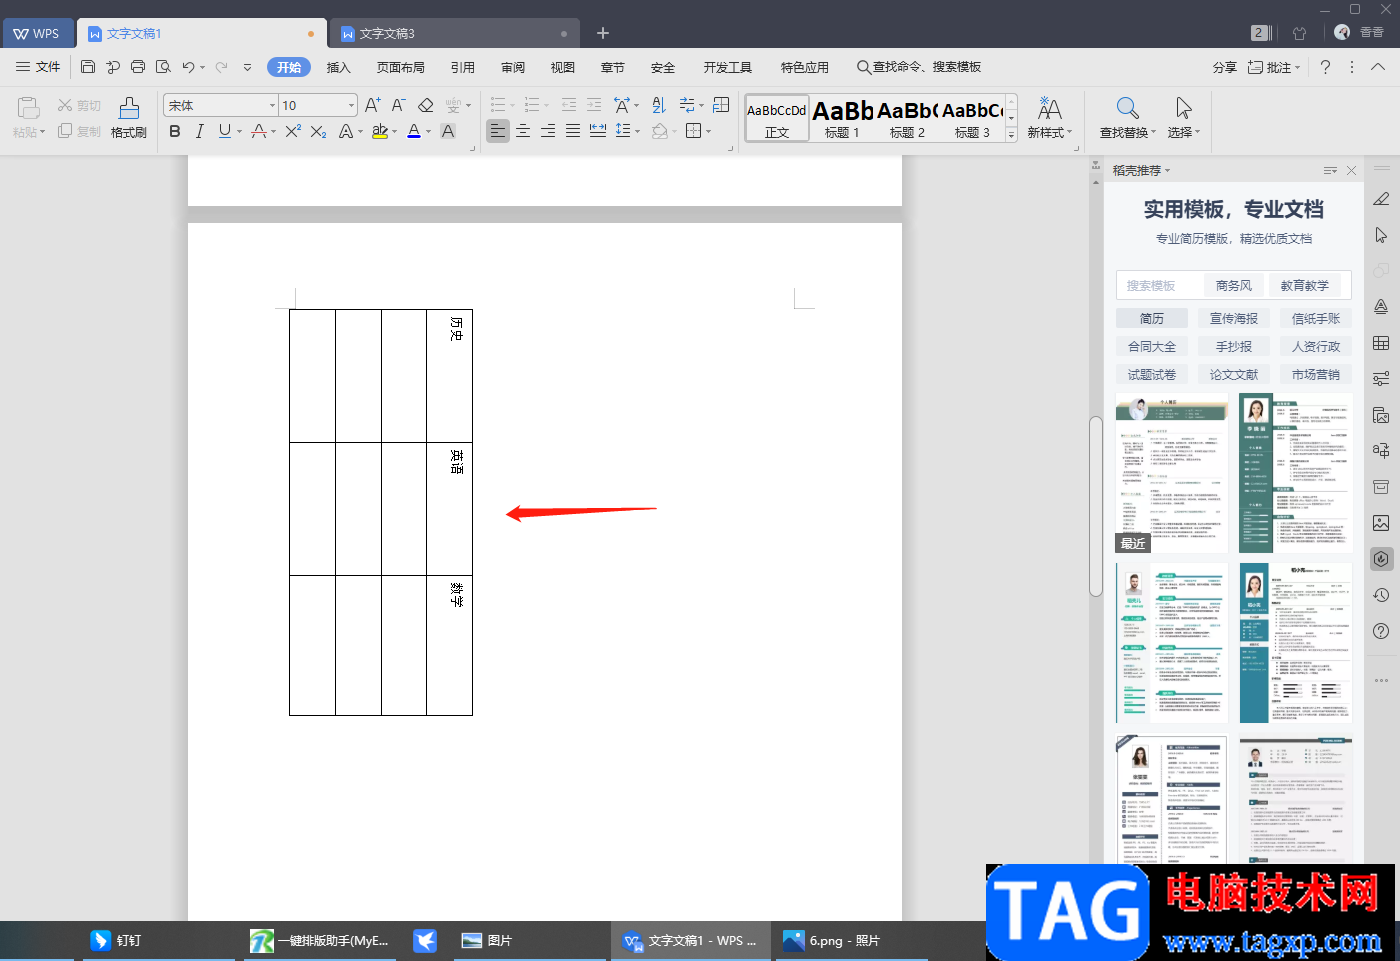The width and height of the screenshot is (1400, 961).
Task: Open the resume template thumbnail marked 最近
Action: coord(1172,473)
